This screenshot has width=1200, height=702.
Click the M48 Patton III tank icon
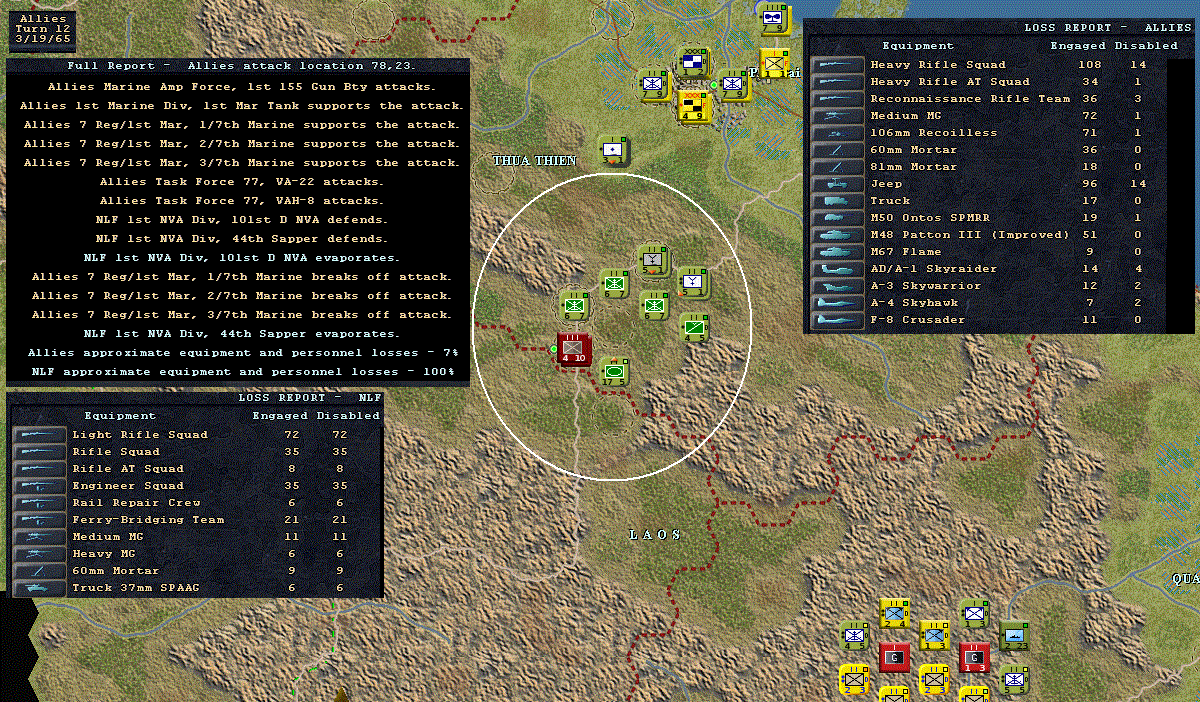point(836,235)
